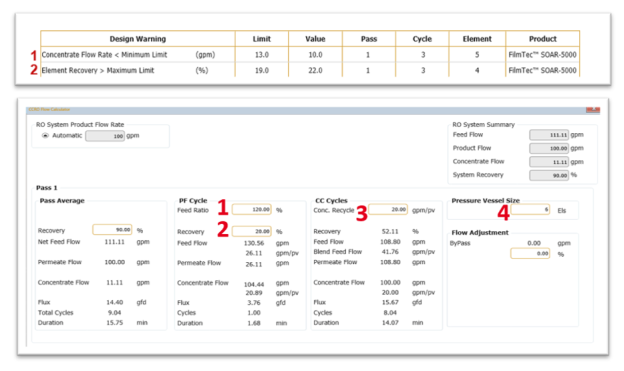
Task: Click the Pass Average Duration value 15.75
Action: click(x=115, y=322)
